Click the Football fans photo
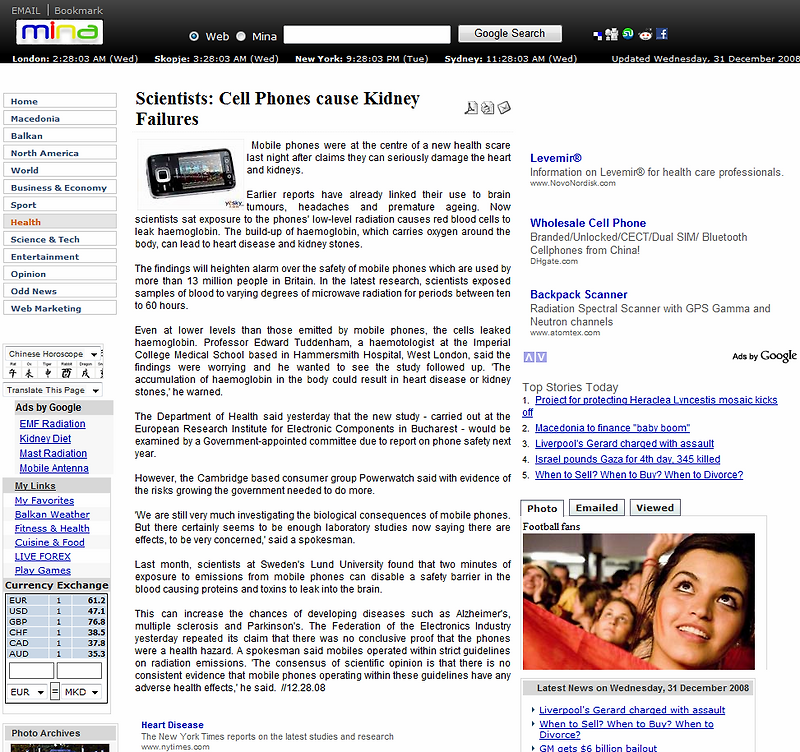This screenshot has width=800, height=752. coord(638,601)
